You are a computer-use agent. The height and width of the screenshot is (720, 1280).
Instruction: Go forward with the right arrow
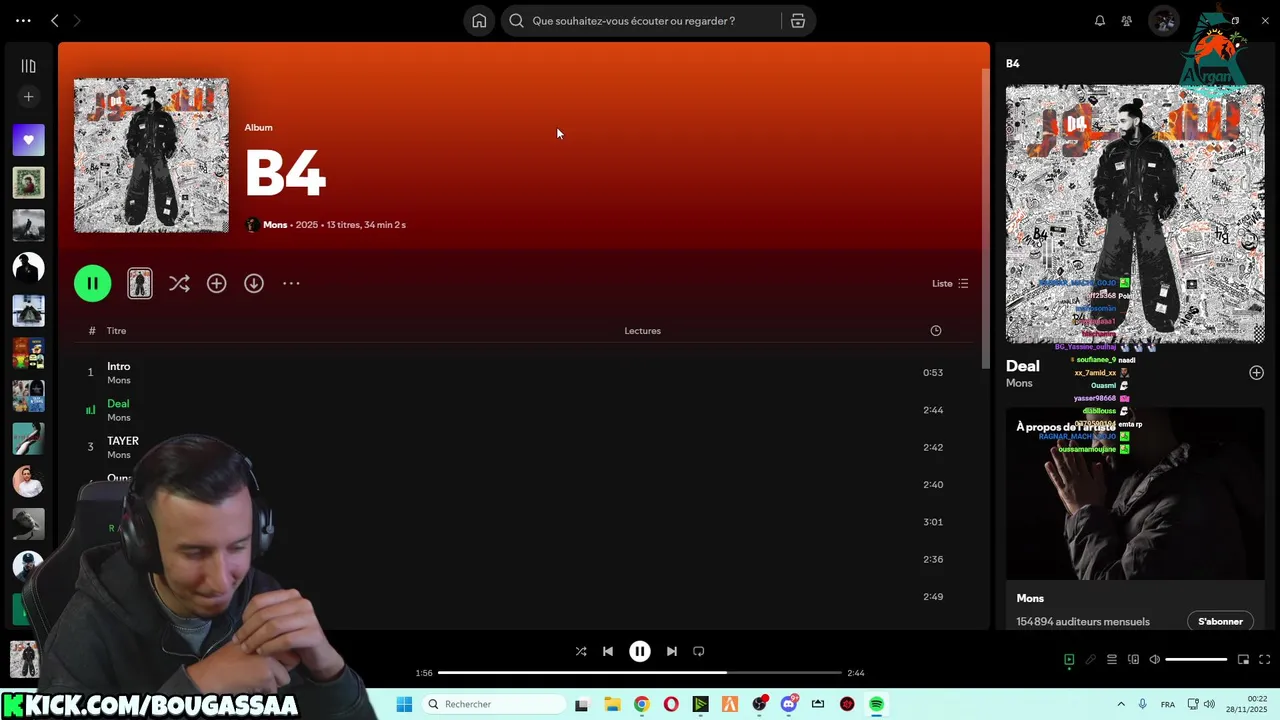(x=77, y=21)
